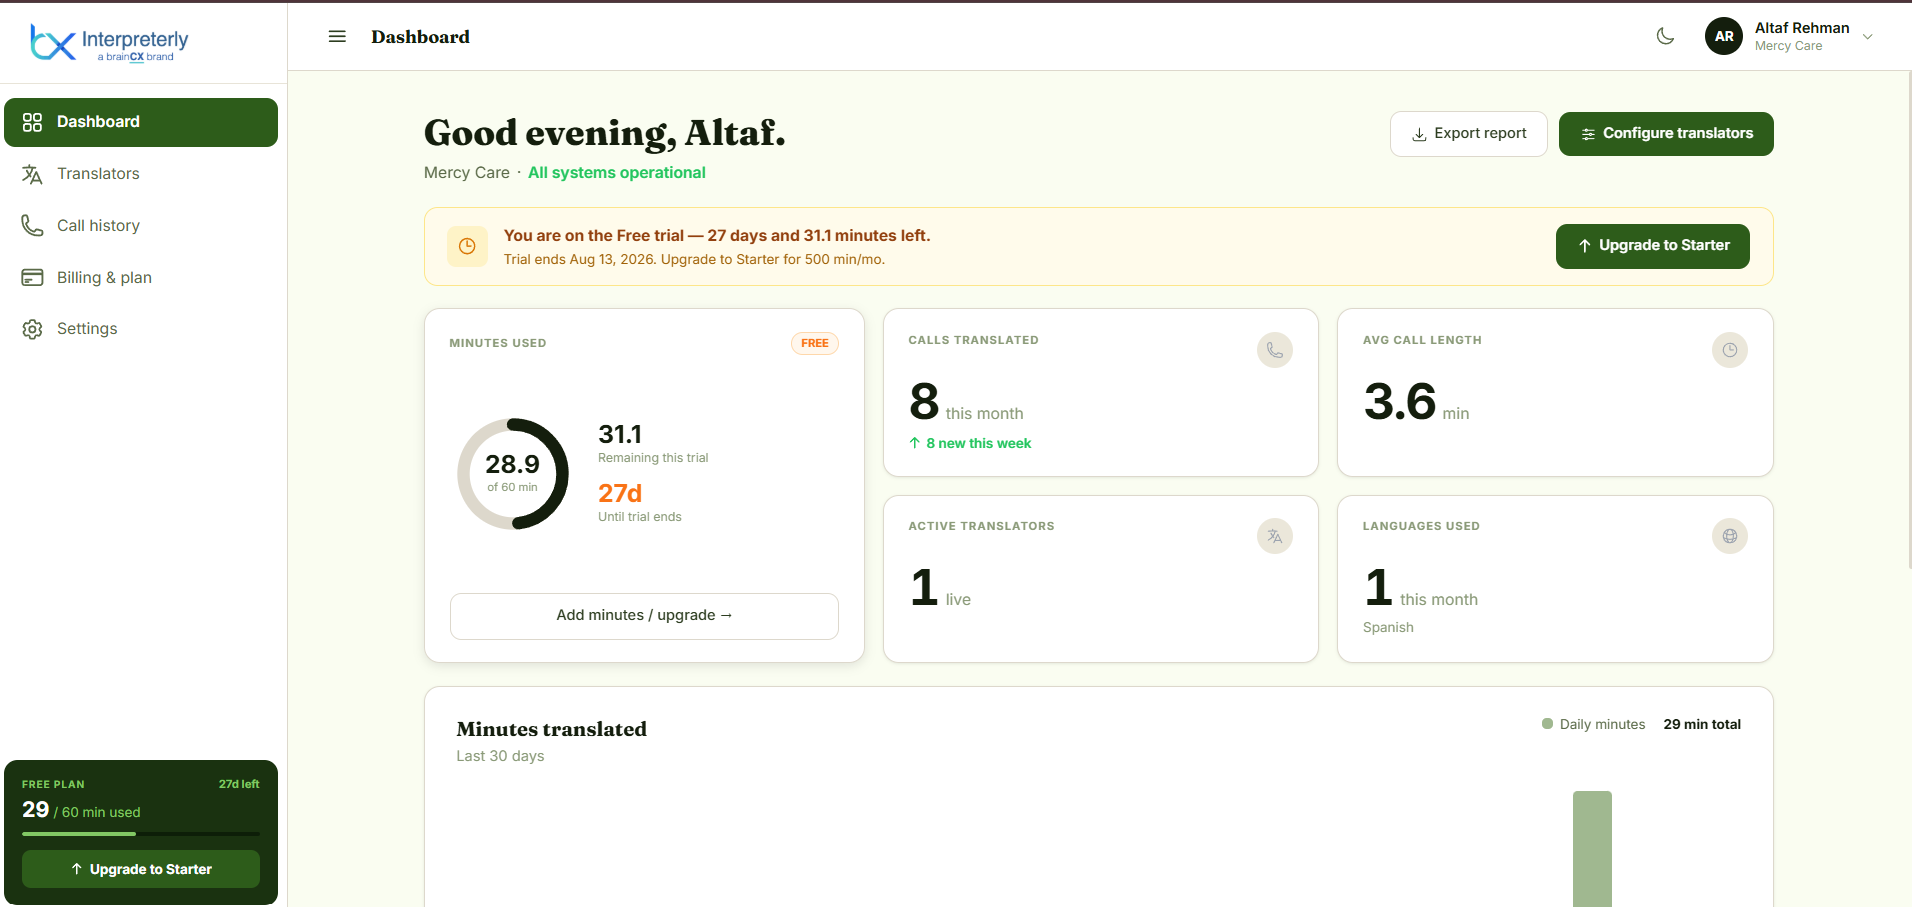Click the page vertical scrollbar
This screenshot has width=1912, height=907.
1908,320
